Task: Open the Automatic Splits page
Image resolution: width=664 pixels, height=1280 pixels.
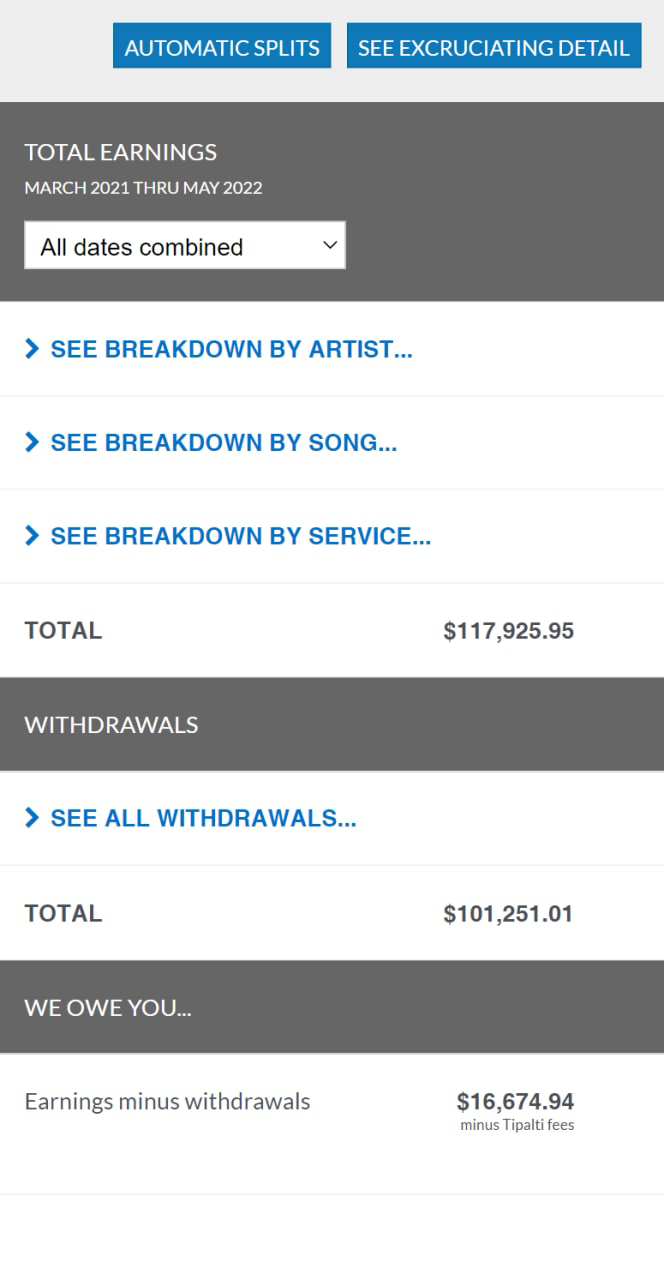Action: (x=222, y=47)
